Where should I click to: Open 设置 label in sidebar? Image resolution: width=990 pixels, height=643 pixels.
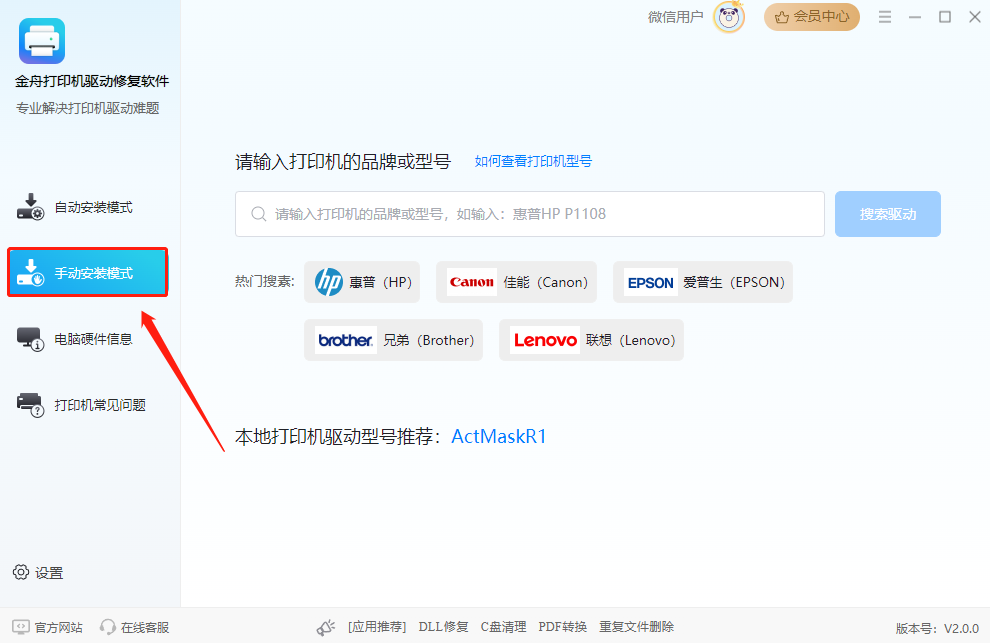pyautogui.click(x=49, y=573)
